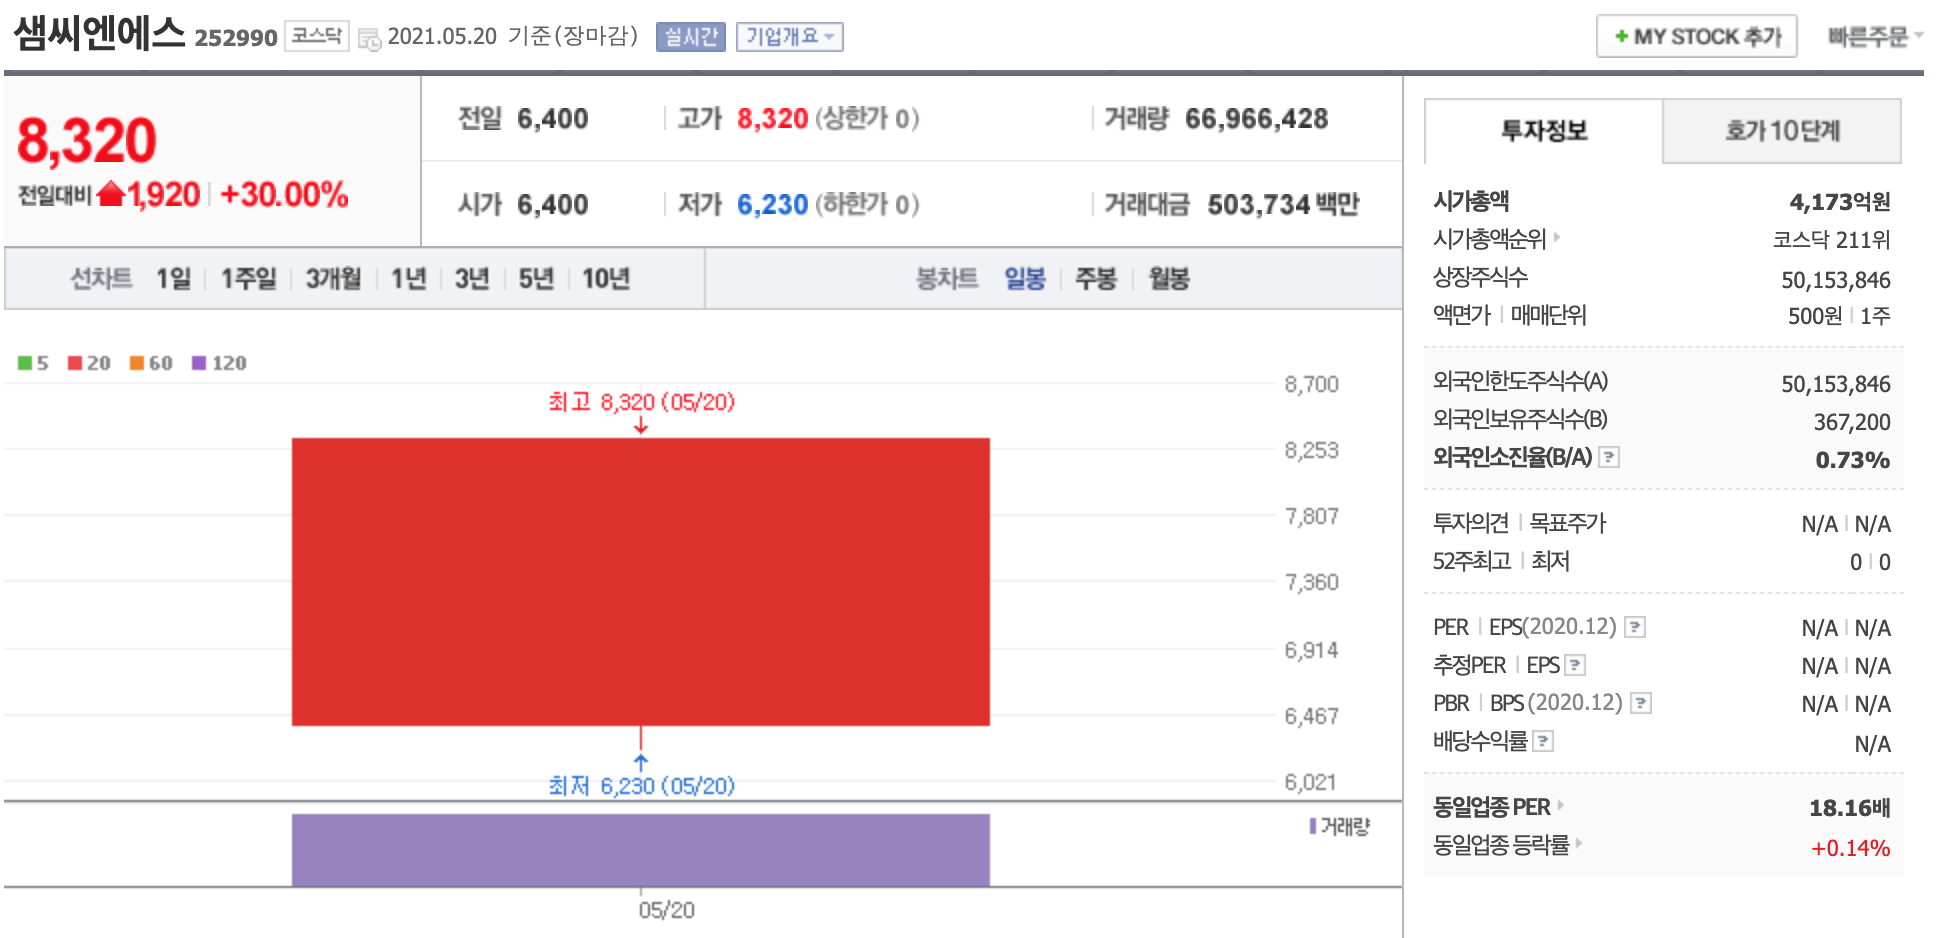The width and height of the screenshot is (1938, 938).
Task: Open help icon next to 외국인소진율(B/A)
Action: pyautogui.click(x=1609, y=457)
